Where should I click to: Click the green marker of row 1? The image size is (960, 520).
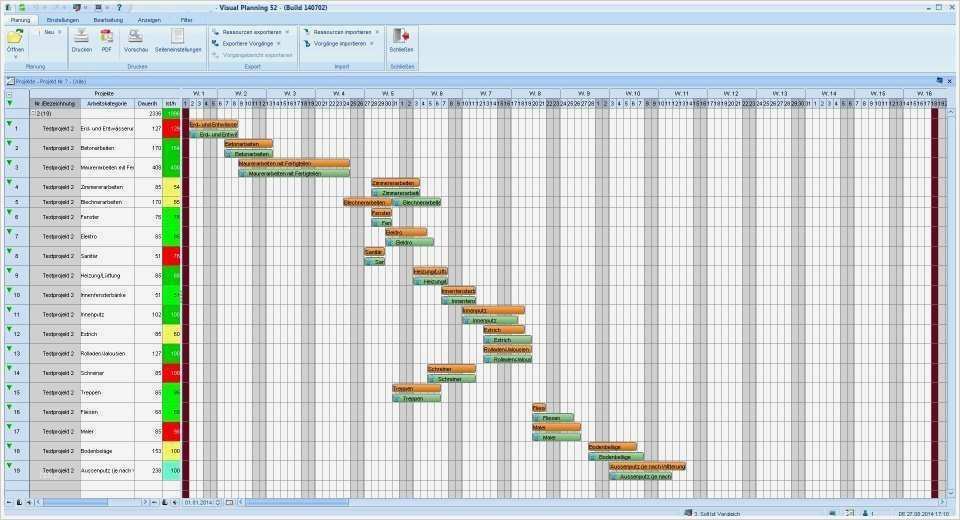click(x=9, y=123)
